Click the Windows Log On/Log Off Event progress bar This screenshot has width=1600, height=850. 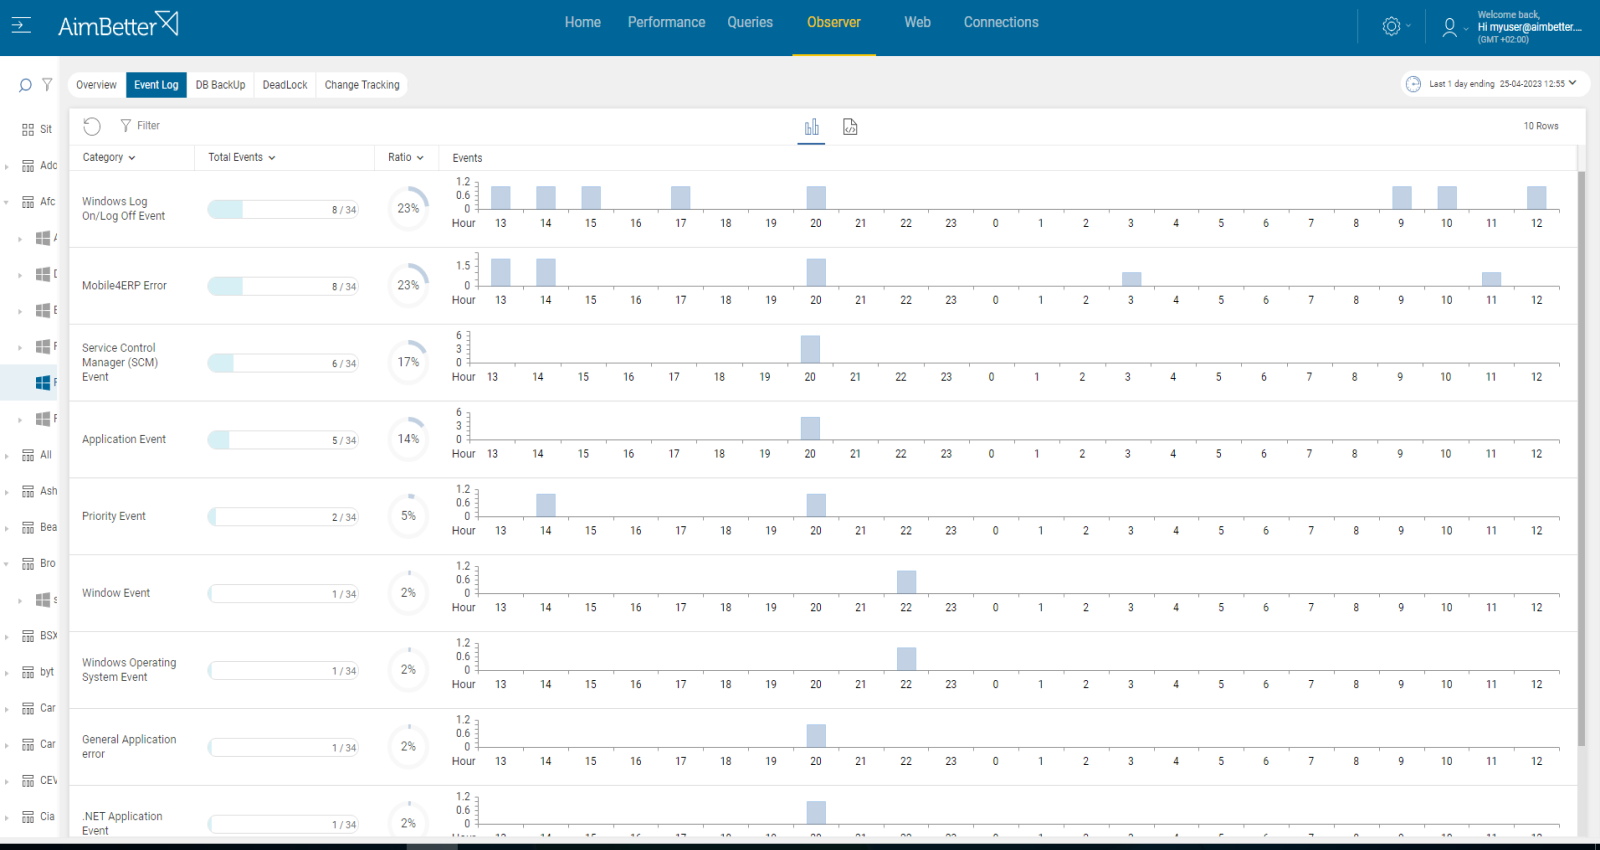pyautogui.click(x=283, y=209)
